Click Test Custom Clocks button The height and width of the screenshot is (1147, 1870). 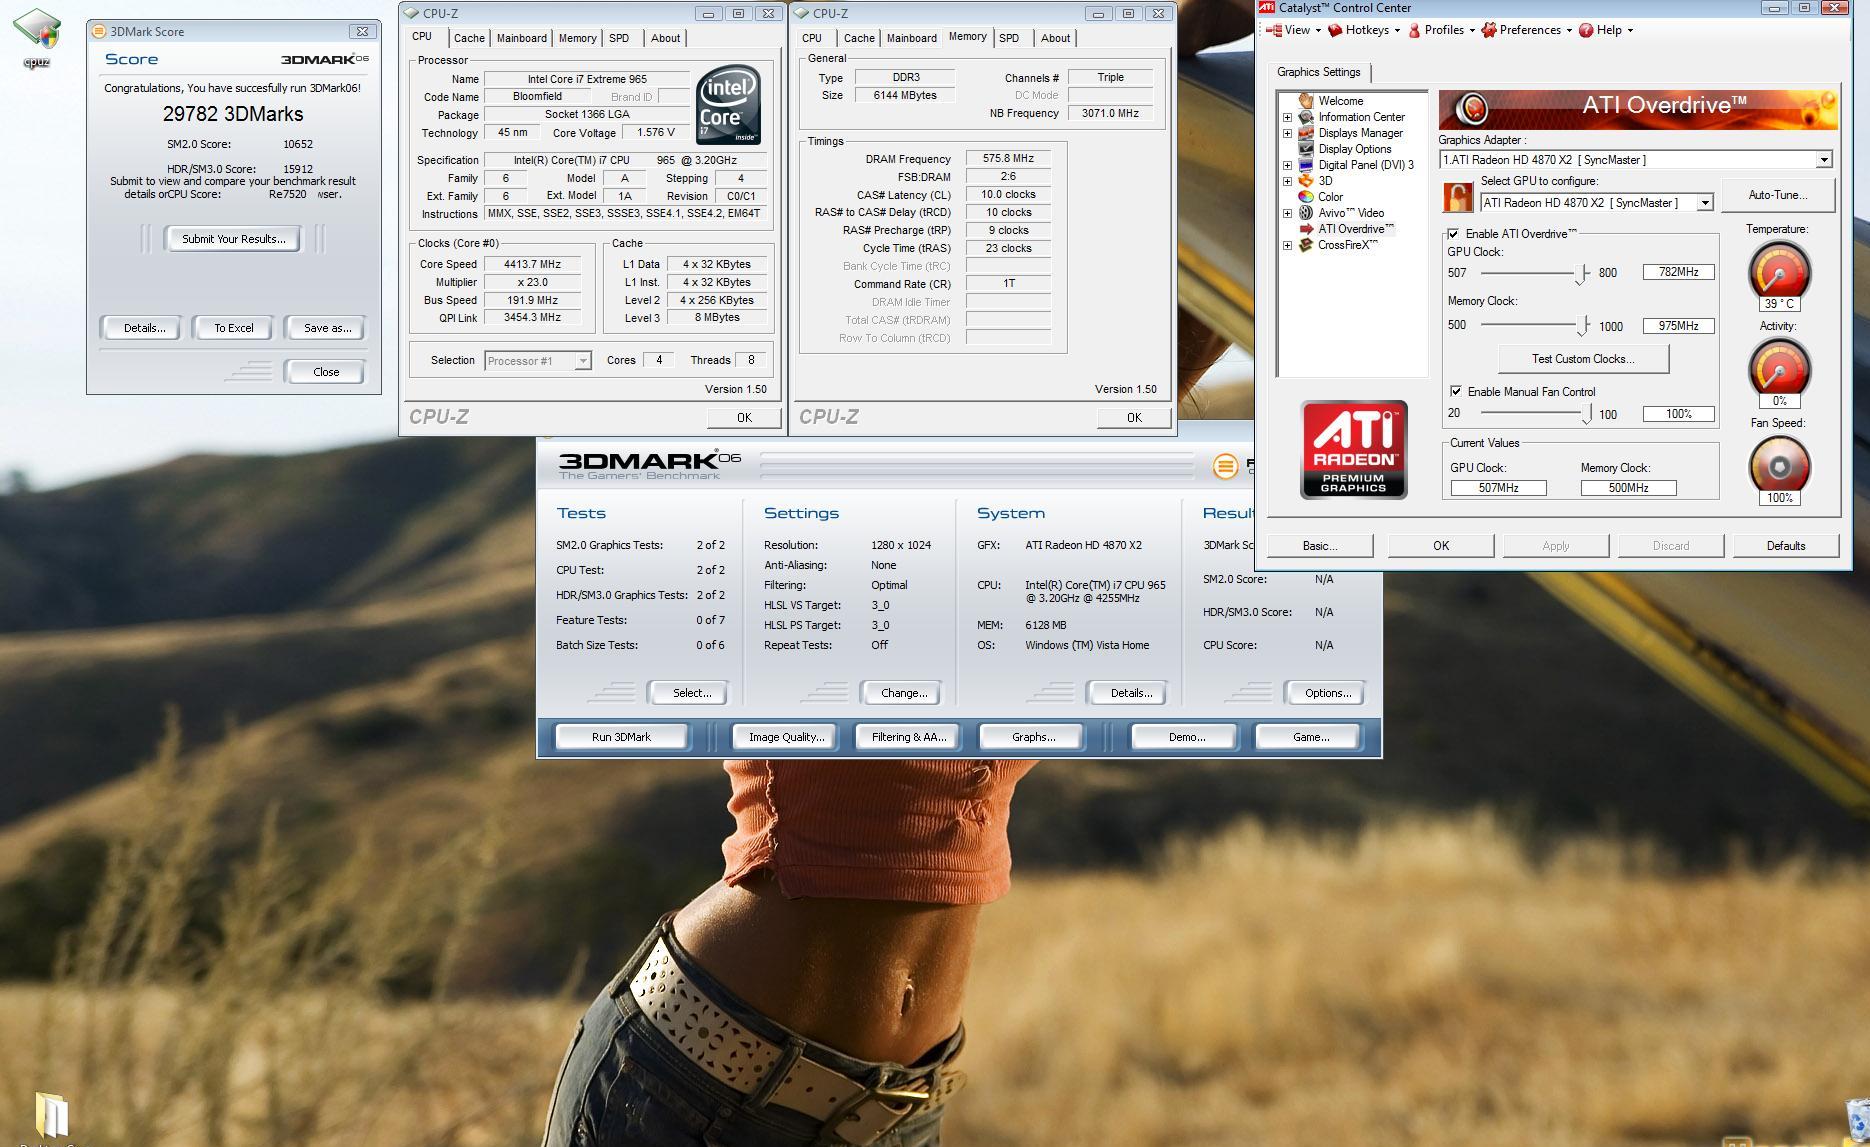coord(1583,359)
